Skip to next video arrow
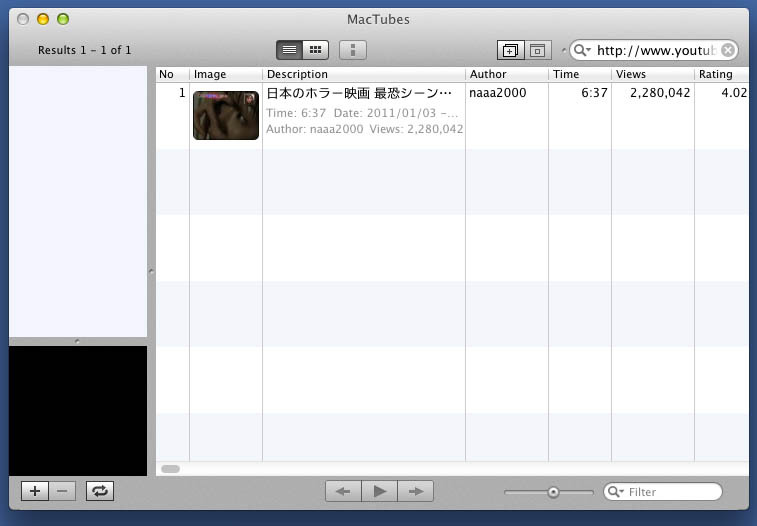 (x=415, y=491)
